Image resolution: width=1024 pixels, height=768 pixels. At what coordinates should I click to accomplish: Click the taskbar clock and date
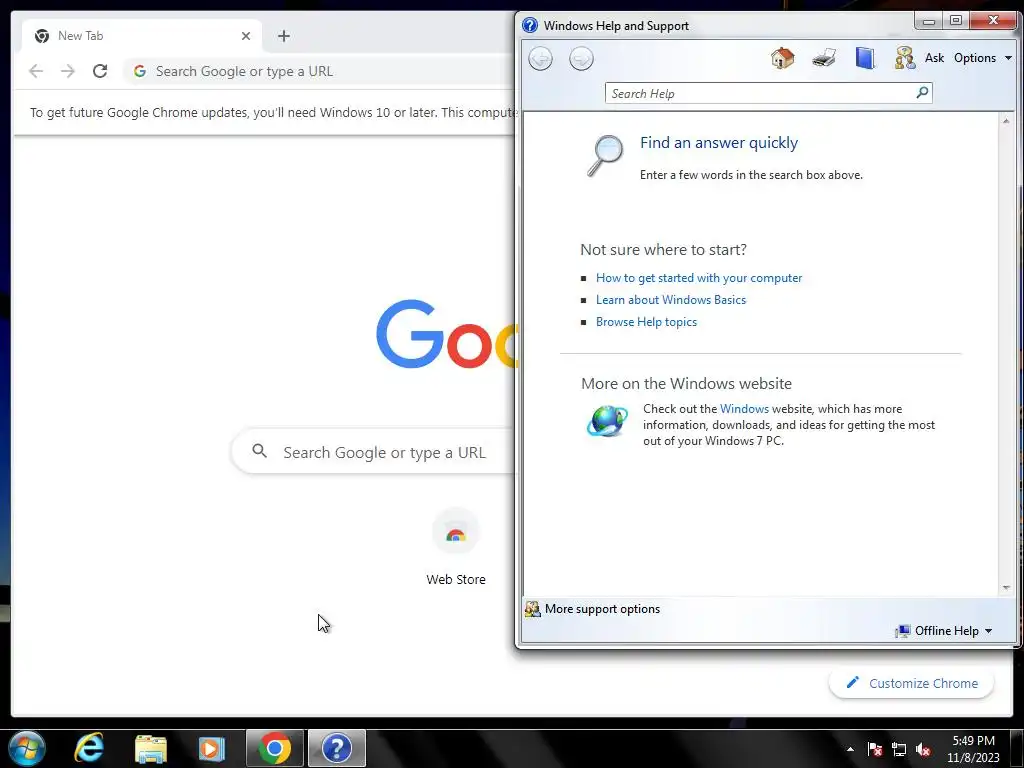pyautogui.click(x=973, y=749)
